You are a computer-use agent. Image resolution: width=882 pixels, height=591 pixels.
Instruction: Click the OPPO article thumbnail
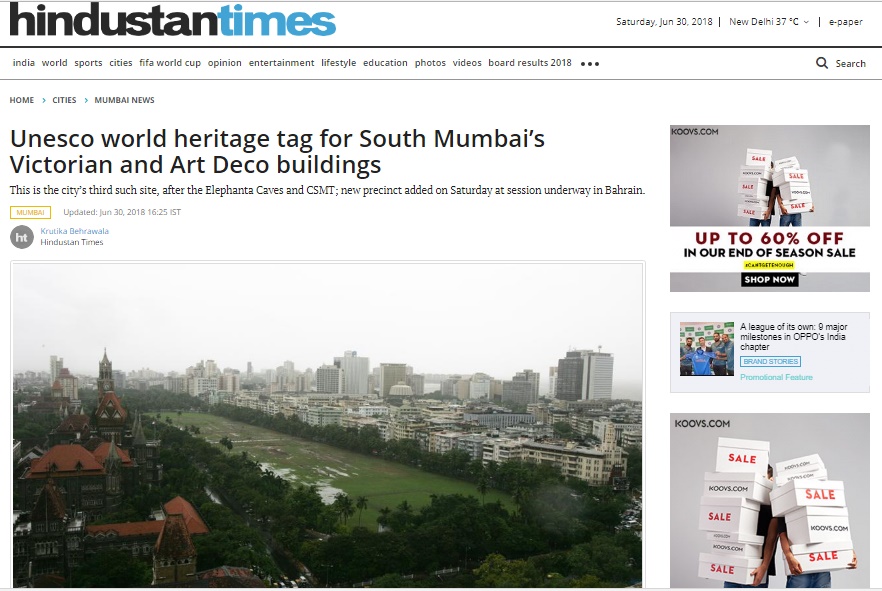pos(706,349)
